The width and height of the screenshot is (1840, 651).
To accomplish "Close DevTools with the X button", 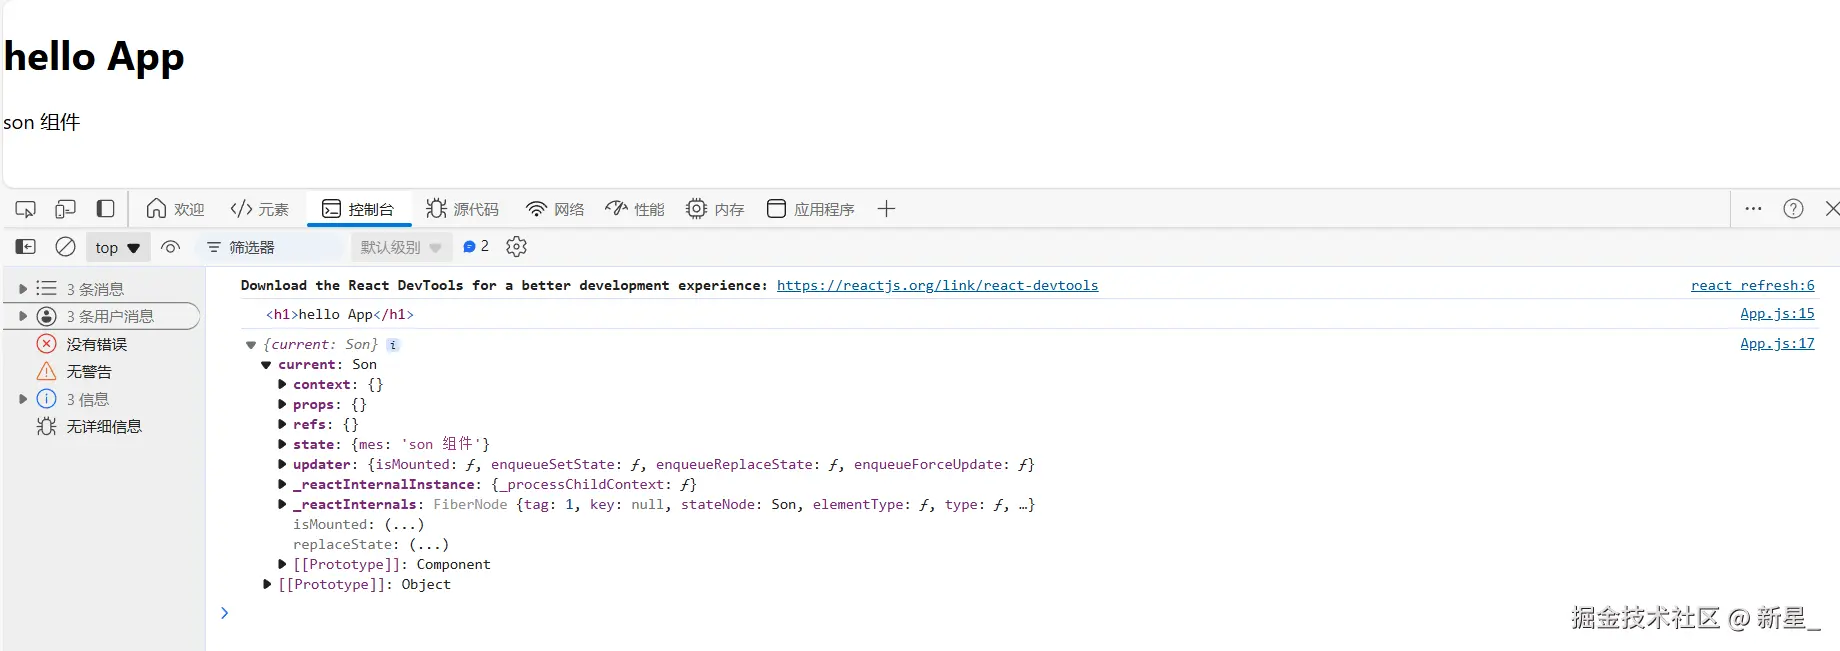I will (1831, 209).
